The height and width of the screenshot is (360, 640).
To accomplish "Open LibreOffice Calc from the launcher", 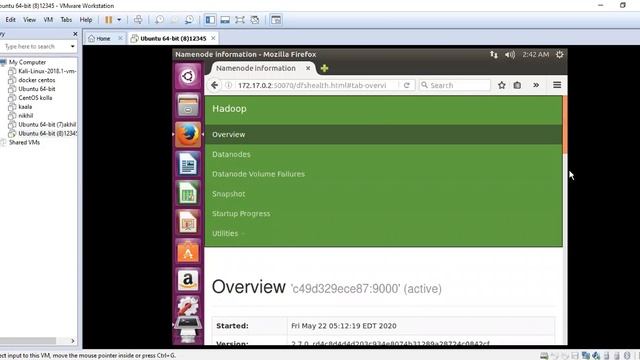I will point(188,193).
